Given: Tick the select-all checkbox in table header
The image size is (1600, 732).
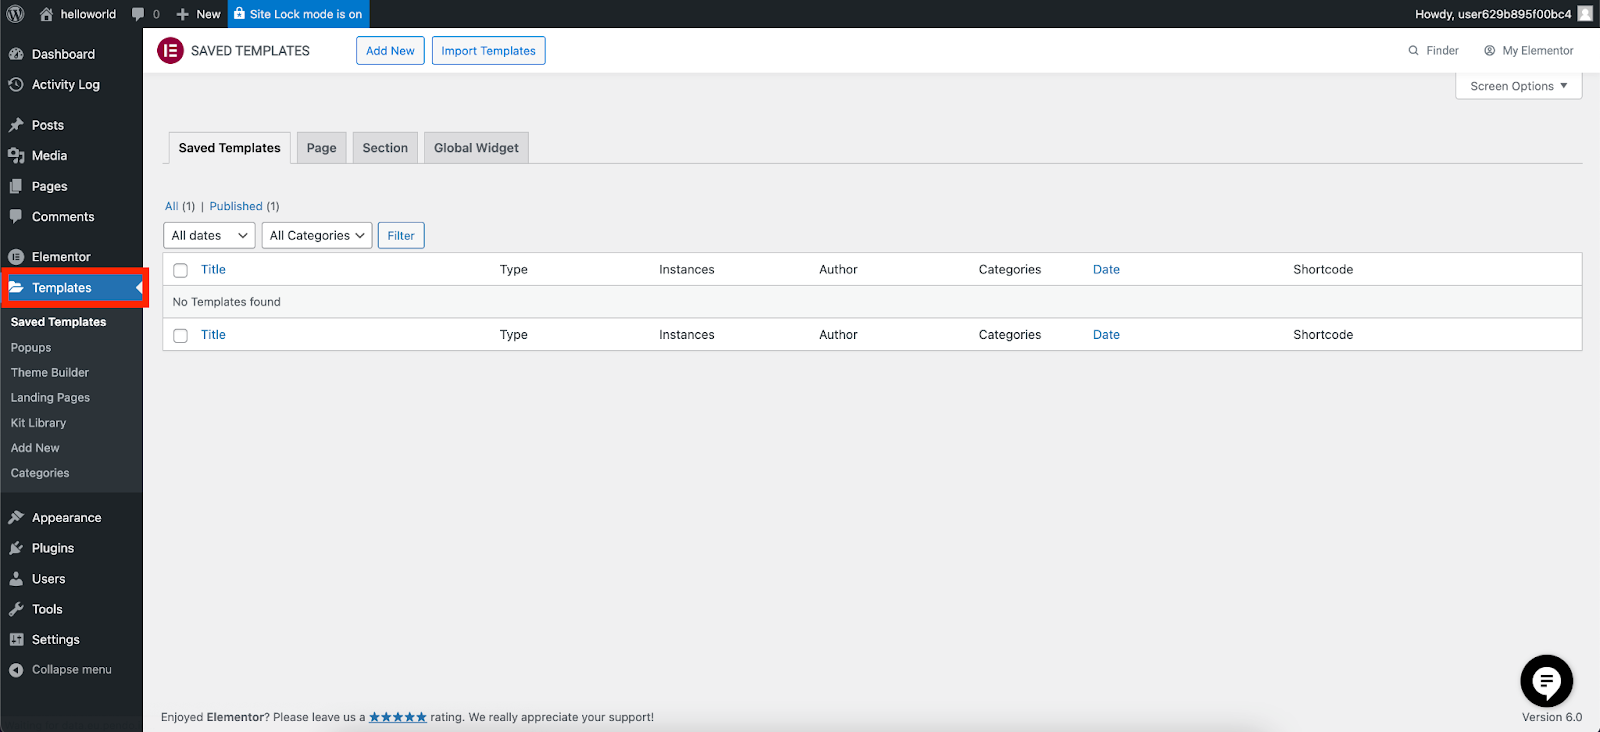Looking at the screenshot, I should pyautogui.click(x=180, y=270).
